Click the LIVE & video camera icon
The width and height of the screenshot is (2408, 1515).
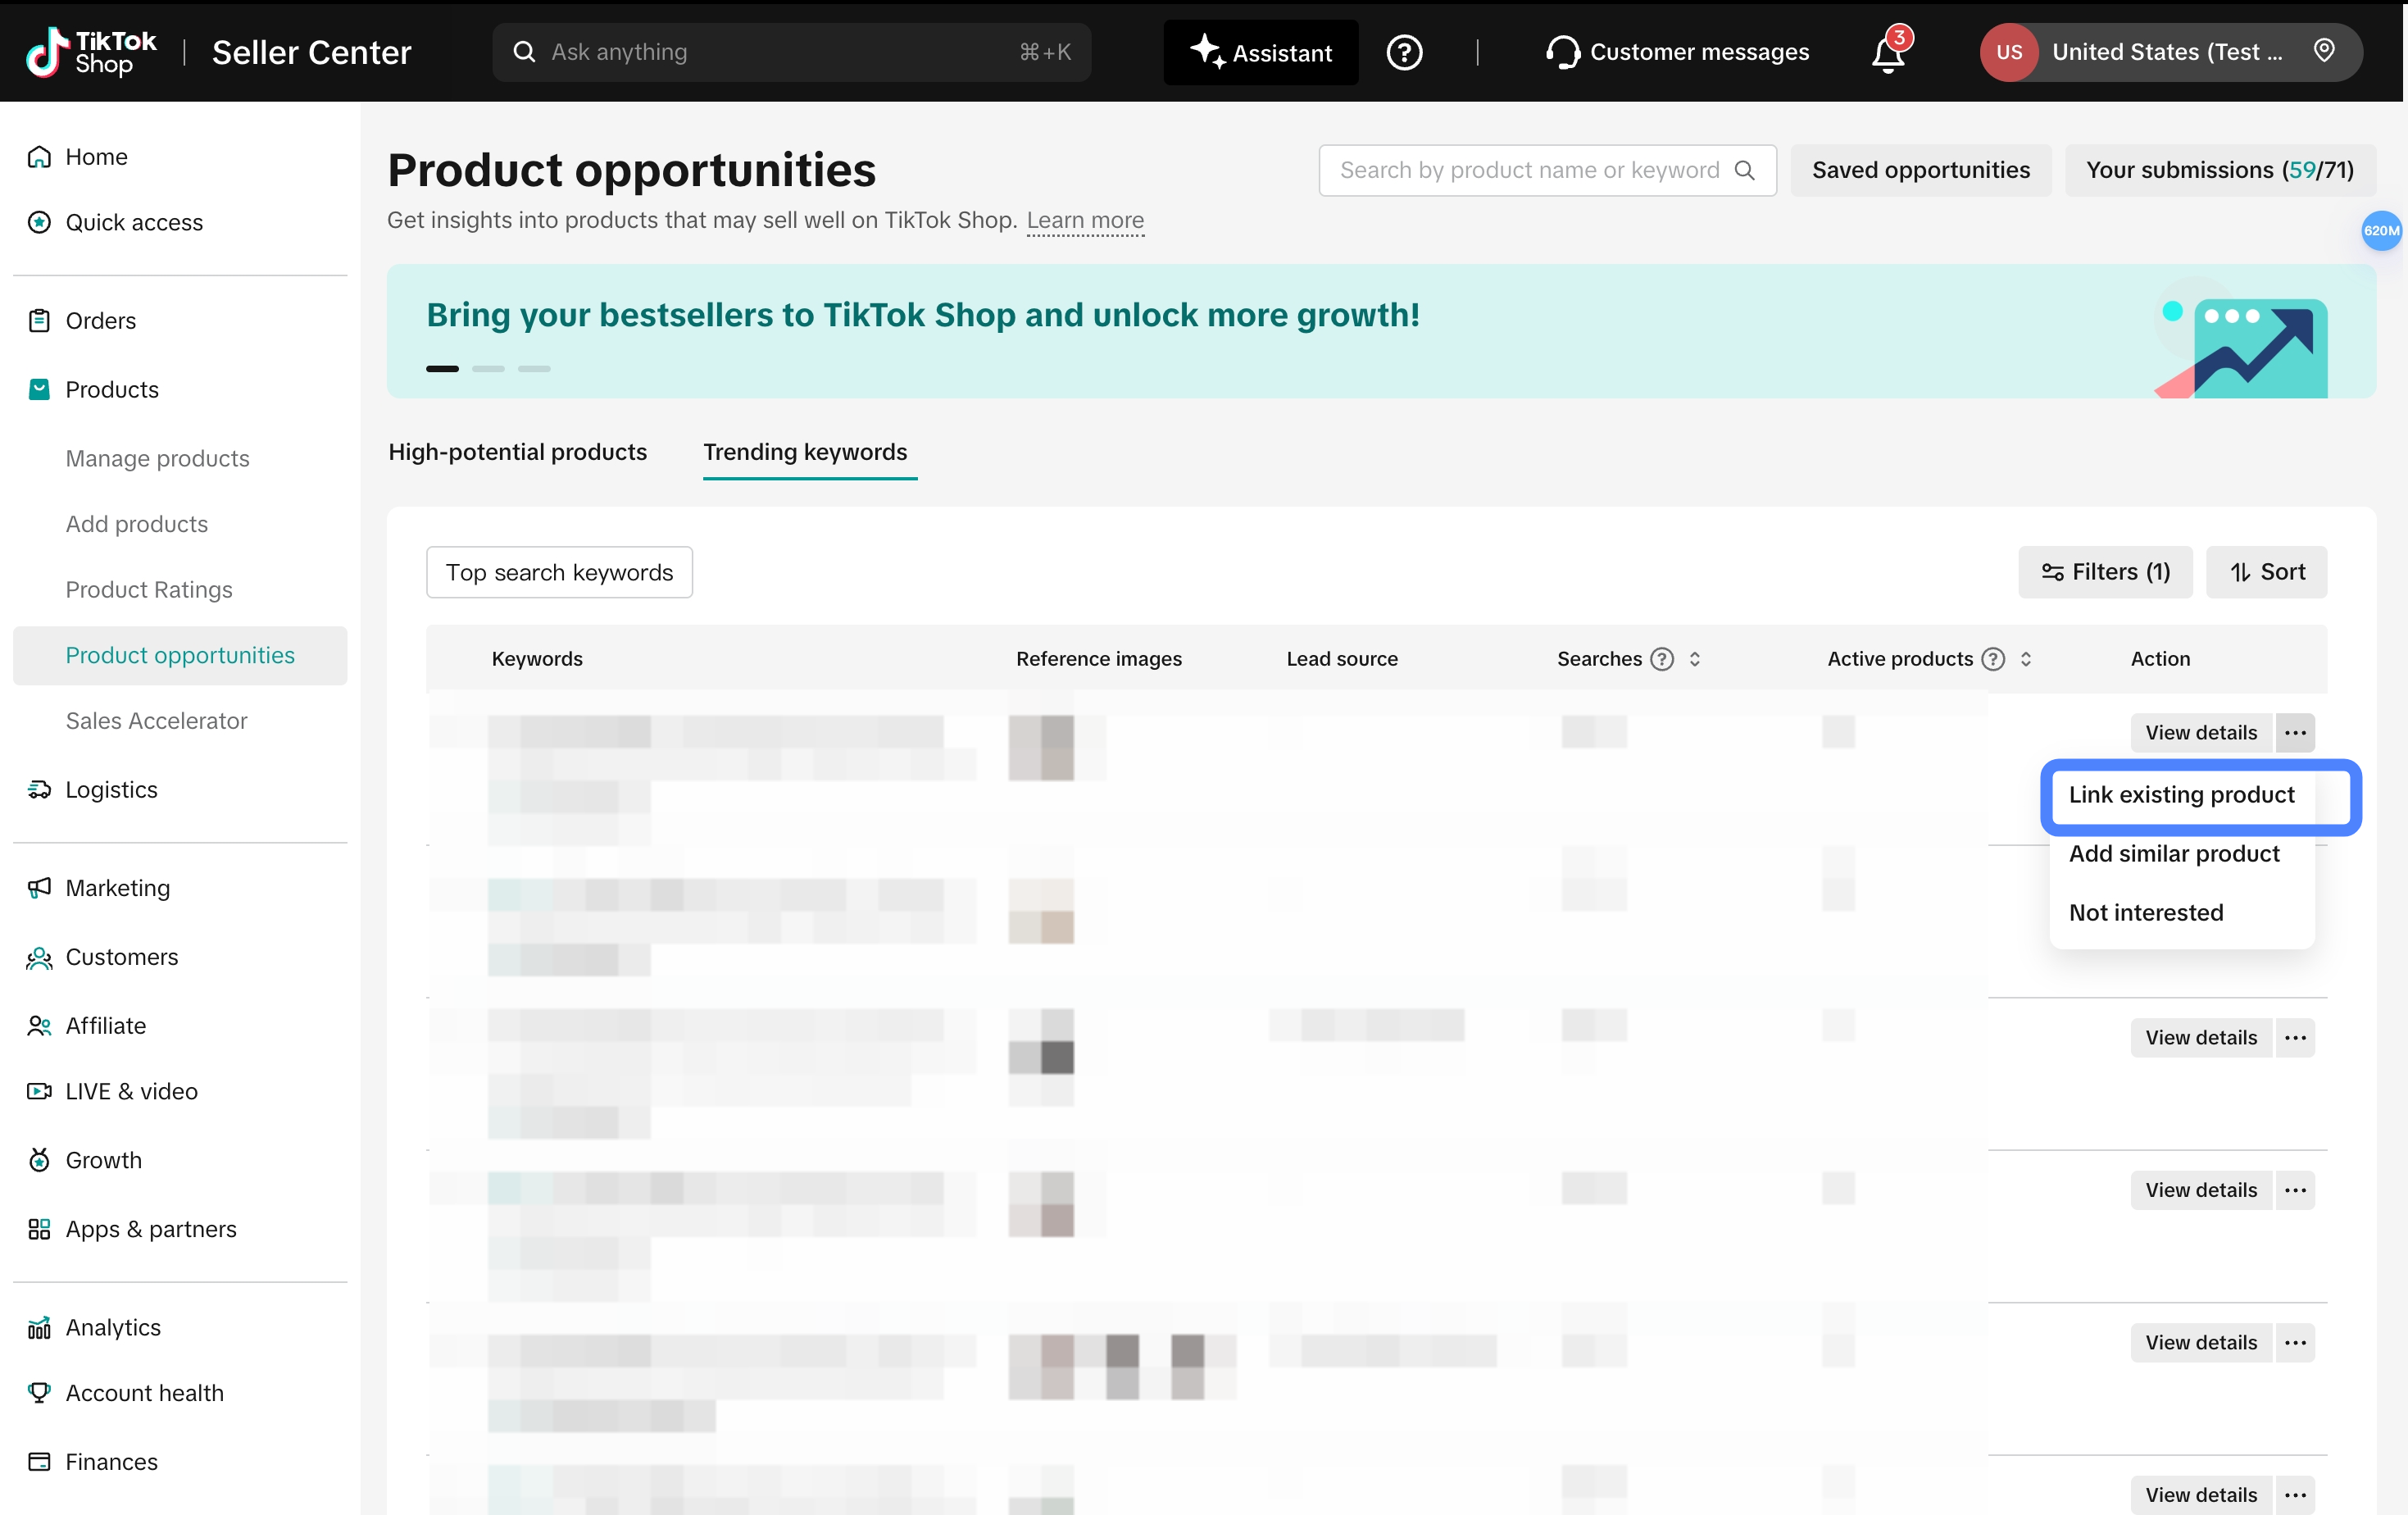[39, 1091]
